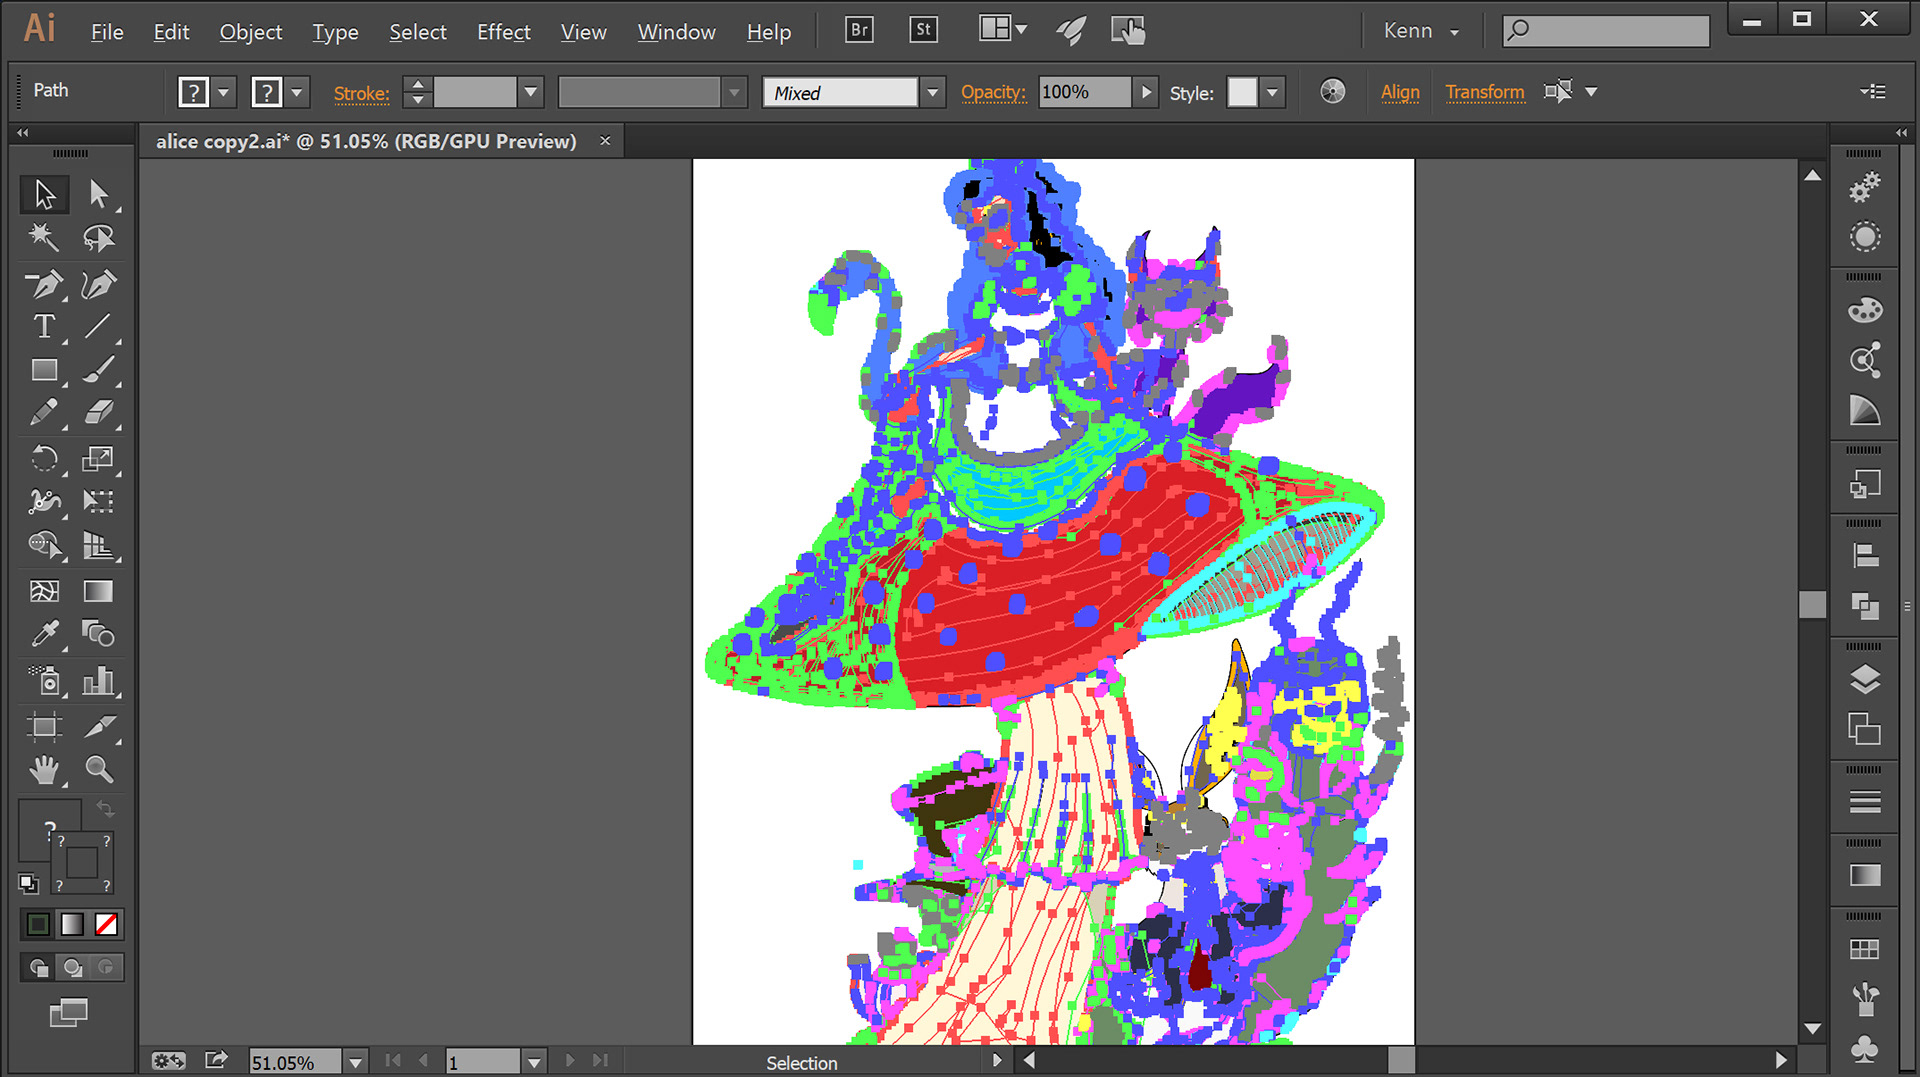This screenshot has width=1920, height=1077.
Task: Open fill color dropdown in control bar
Action: pyautogui.click(x=224, y=92)
